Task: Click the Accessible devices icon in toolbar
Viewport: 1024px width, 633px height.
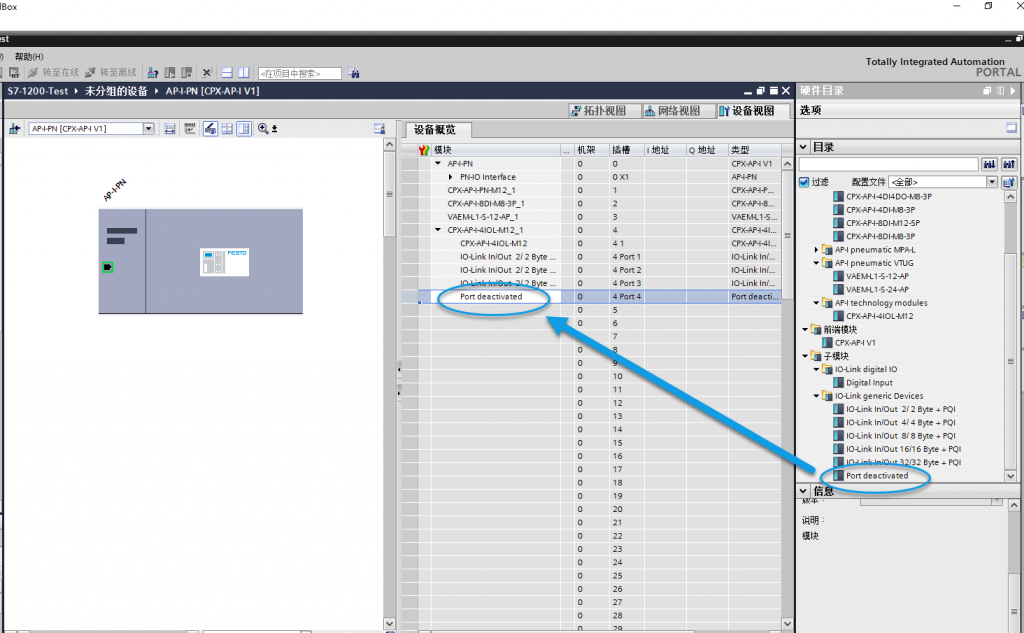Action: (153, 73)
